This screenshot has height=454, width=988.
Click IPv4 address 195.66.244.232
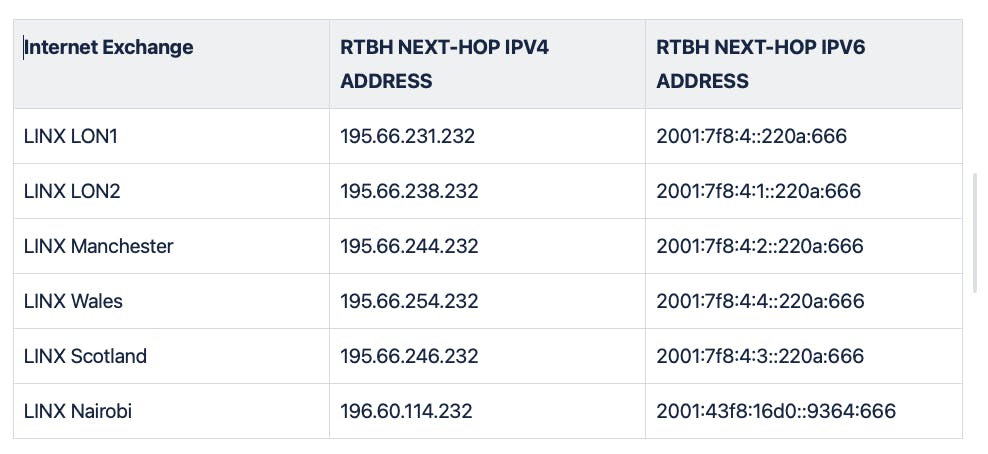point(409,246)
